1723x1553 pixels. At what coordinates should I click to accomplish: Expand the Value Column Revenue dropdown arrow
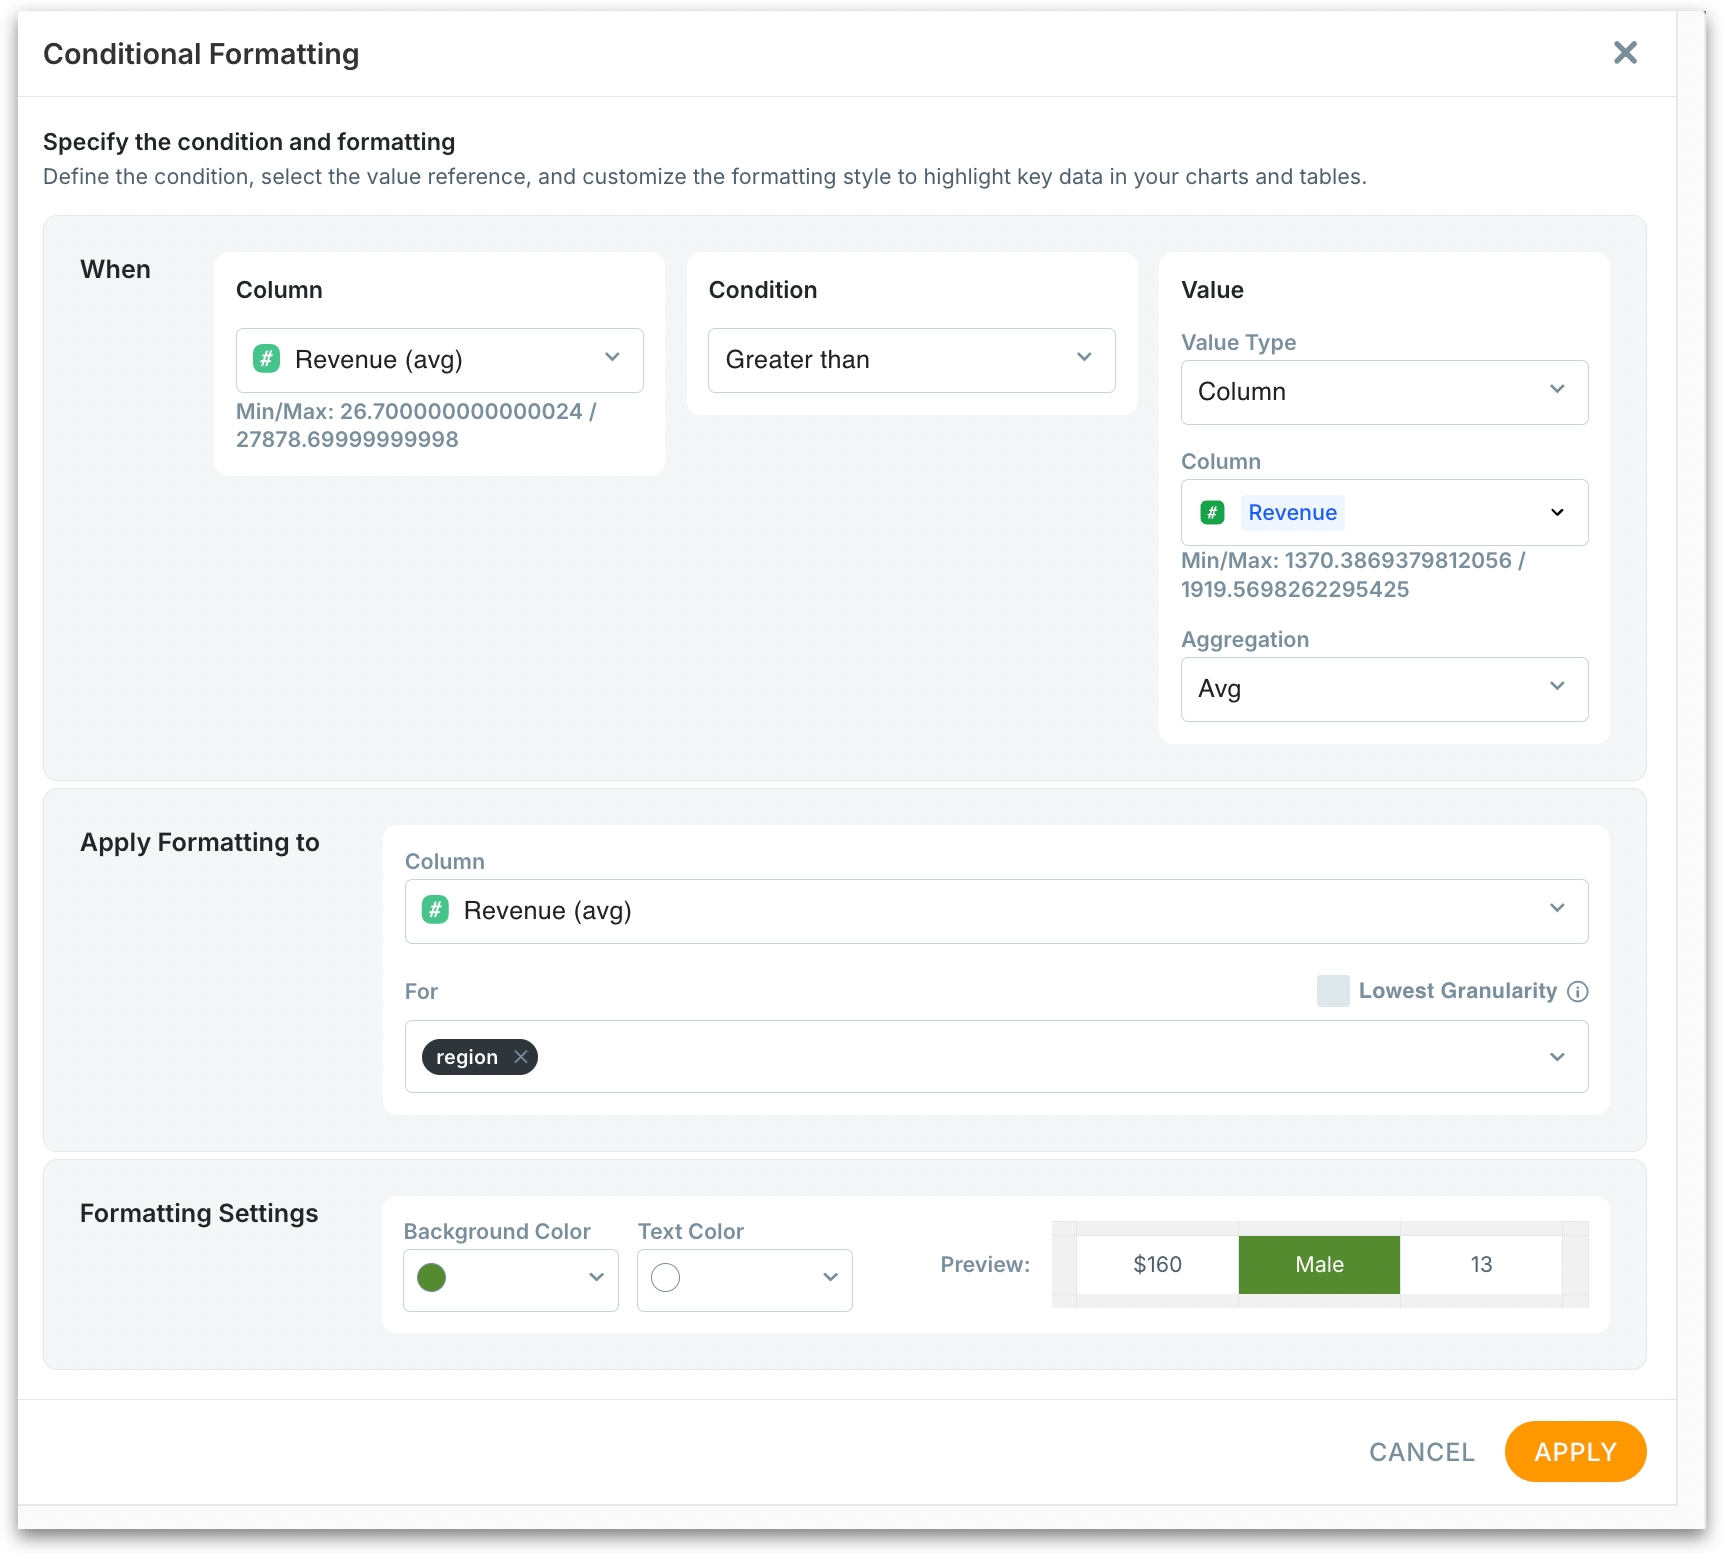click(x=1557, y=513)
